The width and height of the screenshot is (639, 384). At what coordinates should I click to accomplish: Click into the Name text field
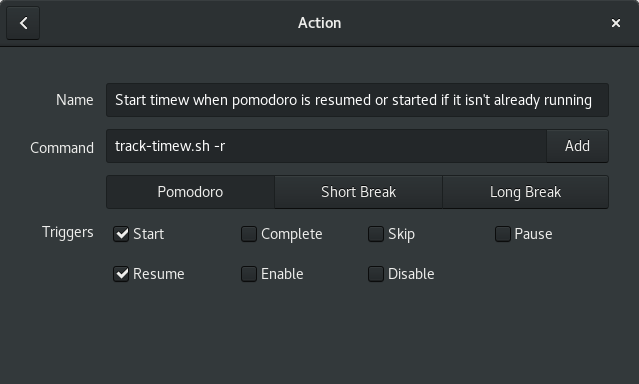coord(357,100)
